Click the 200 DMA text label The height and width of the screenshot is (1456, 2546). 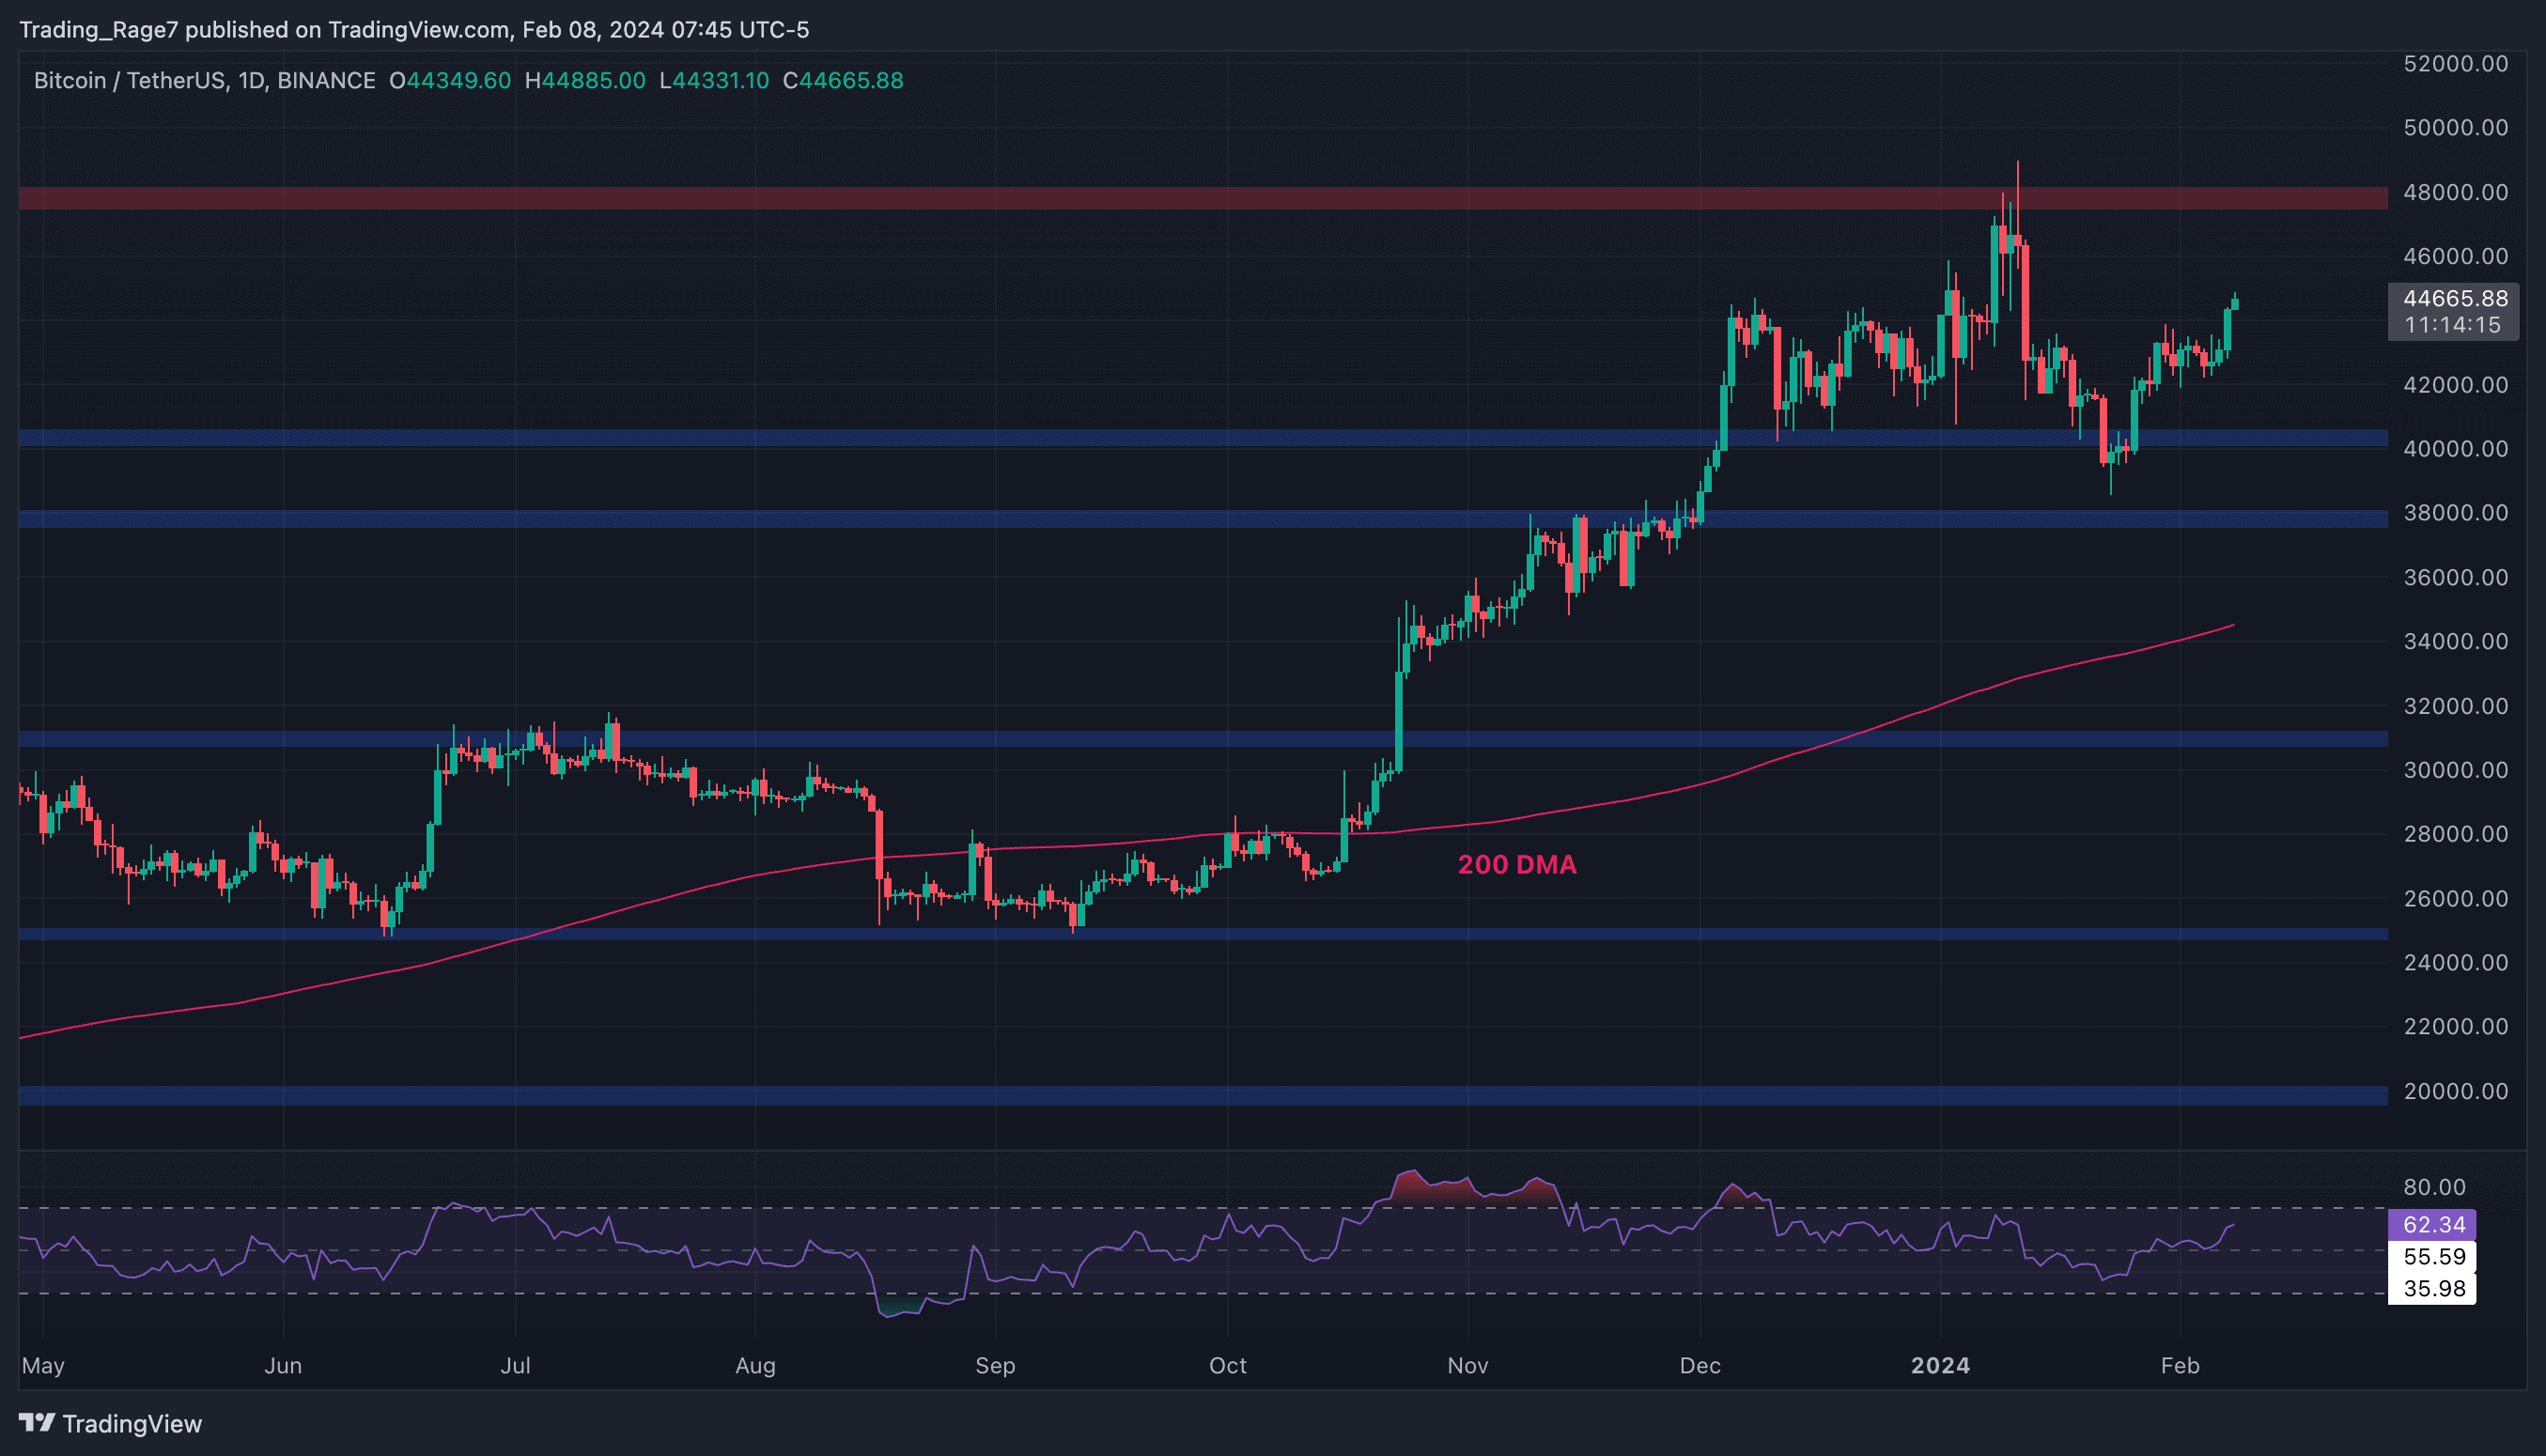(x=1516, y=864)
